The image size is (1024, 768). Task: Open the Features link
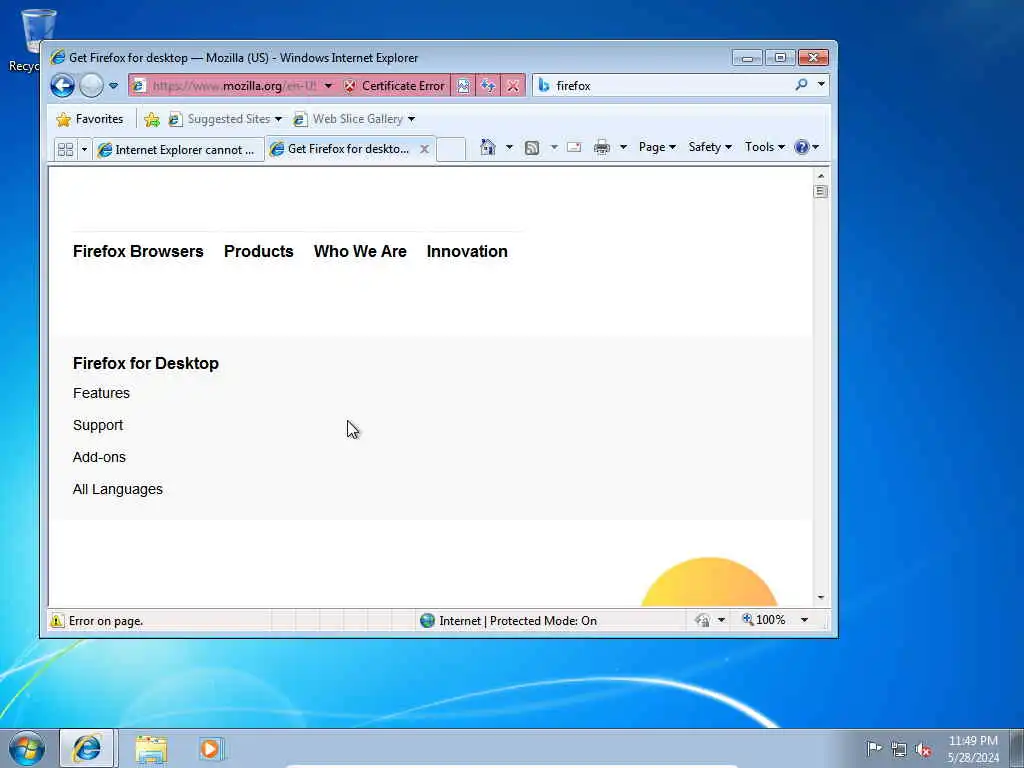coord(101,393)
